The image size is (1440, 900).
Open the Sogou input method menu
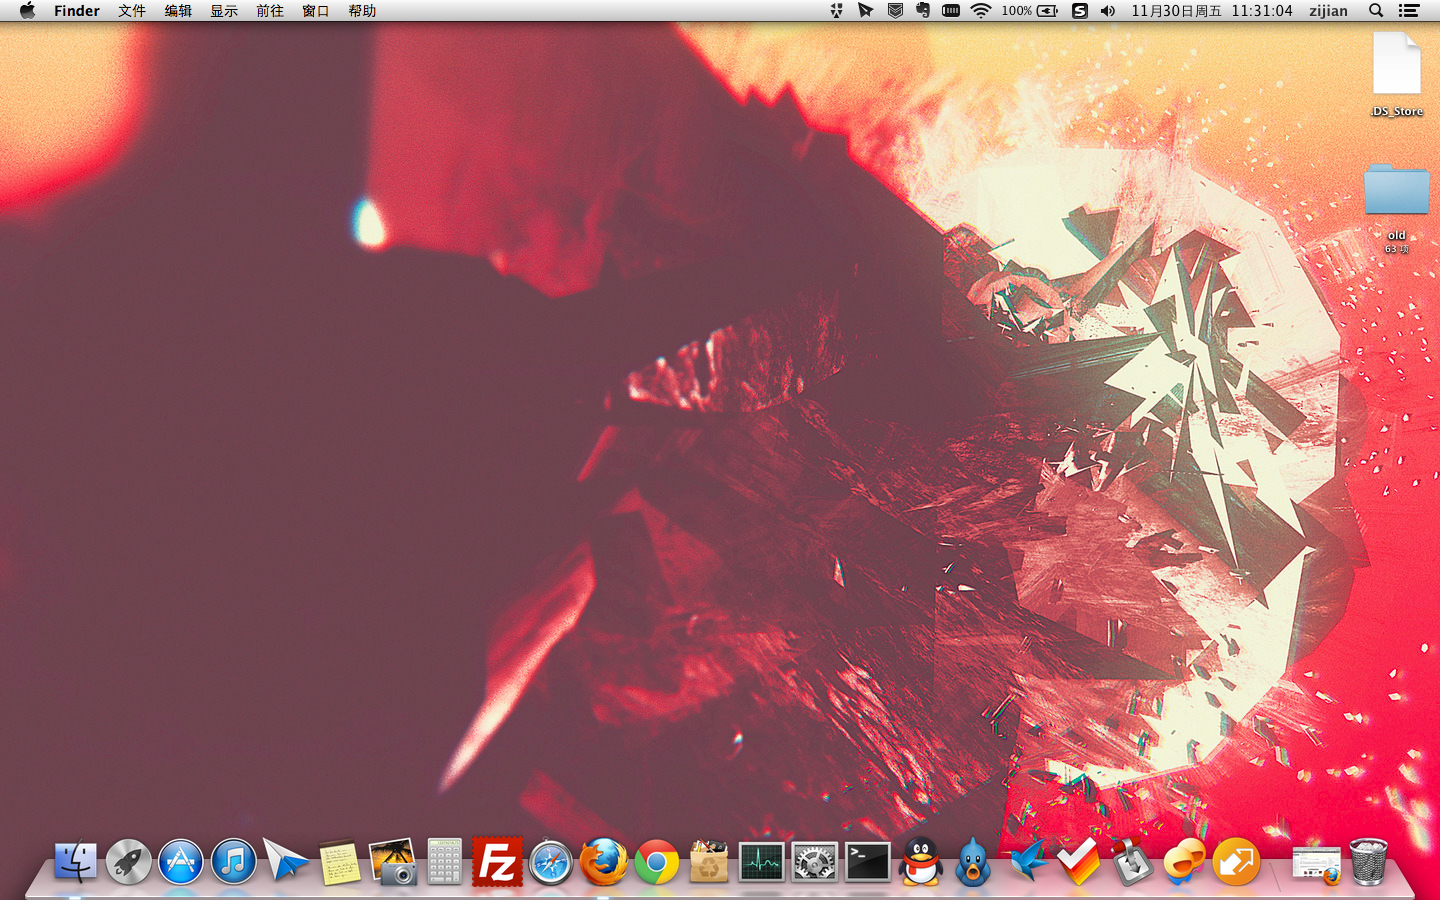coord(1080,11)
